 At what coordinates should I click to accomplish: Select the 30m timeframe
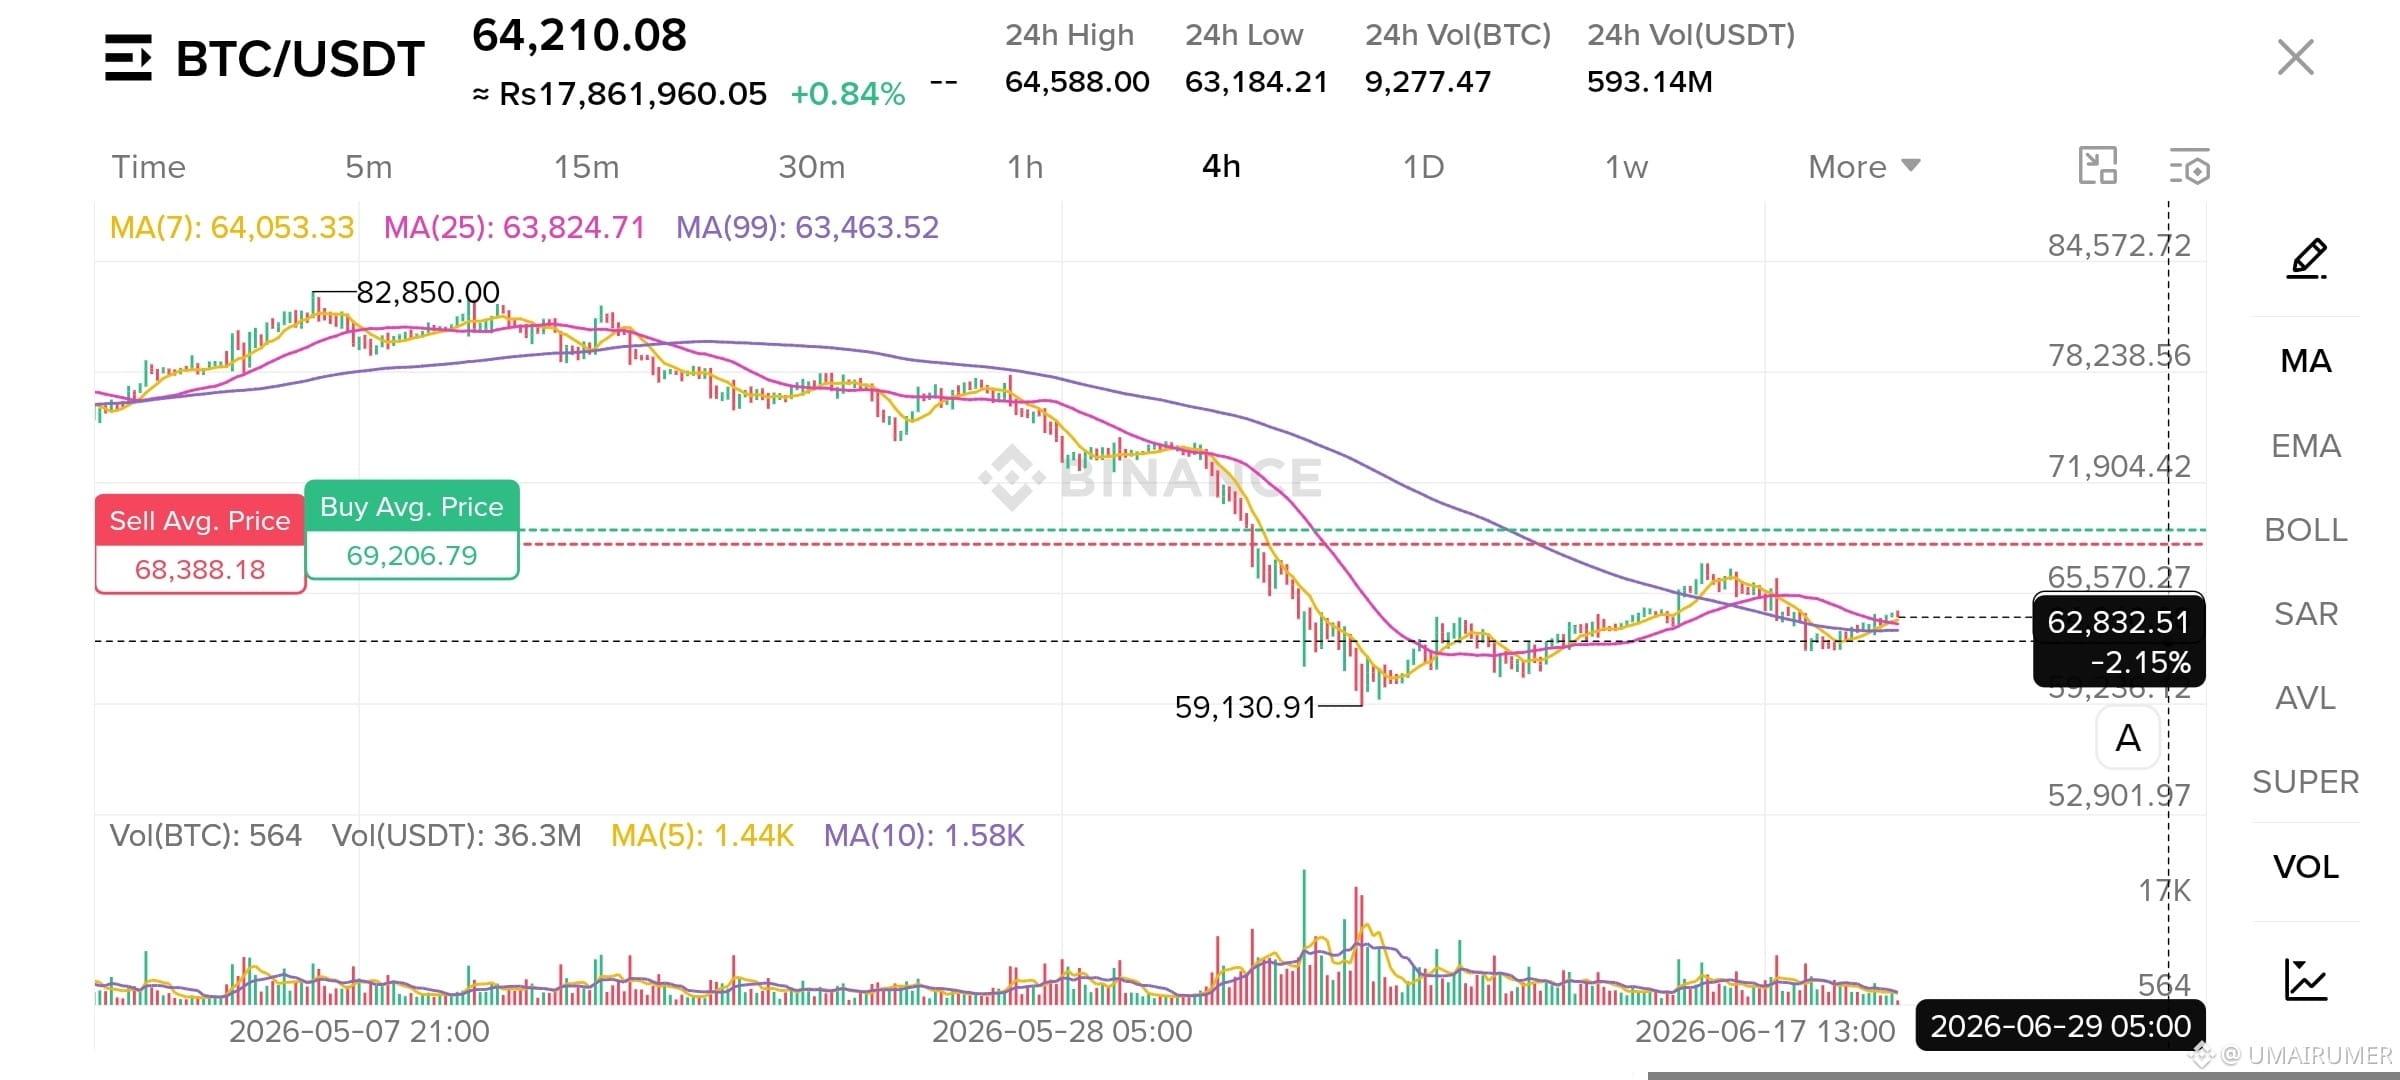tap(811, 166)
